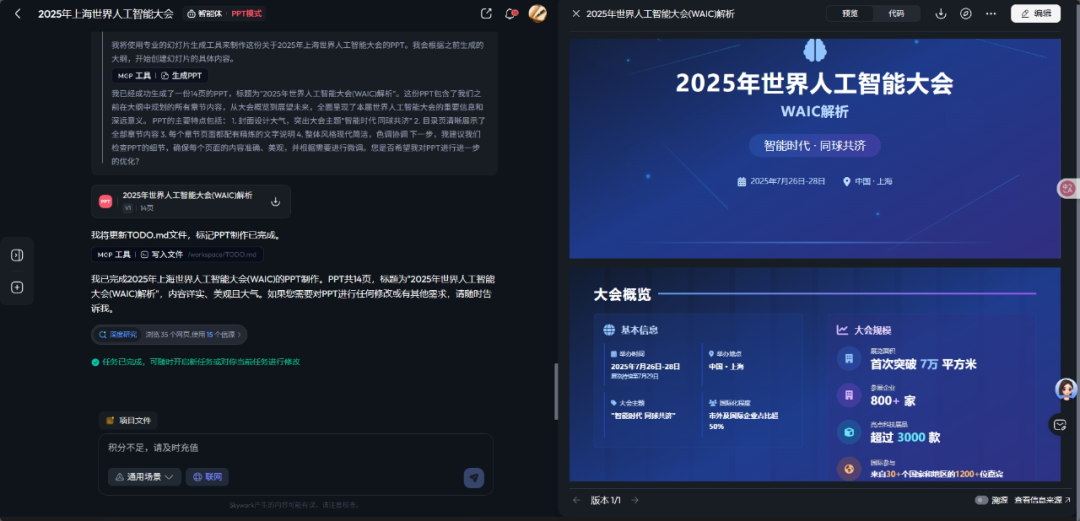The image size is (1080, 521).
Task: Go to the next version arrow
Action: pos(635,500)
